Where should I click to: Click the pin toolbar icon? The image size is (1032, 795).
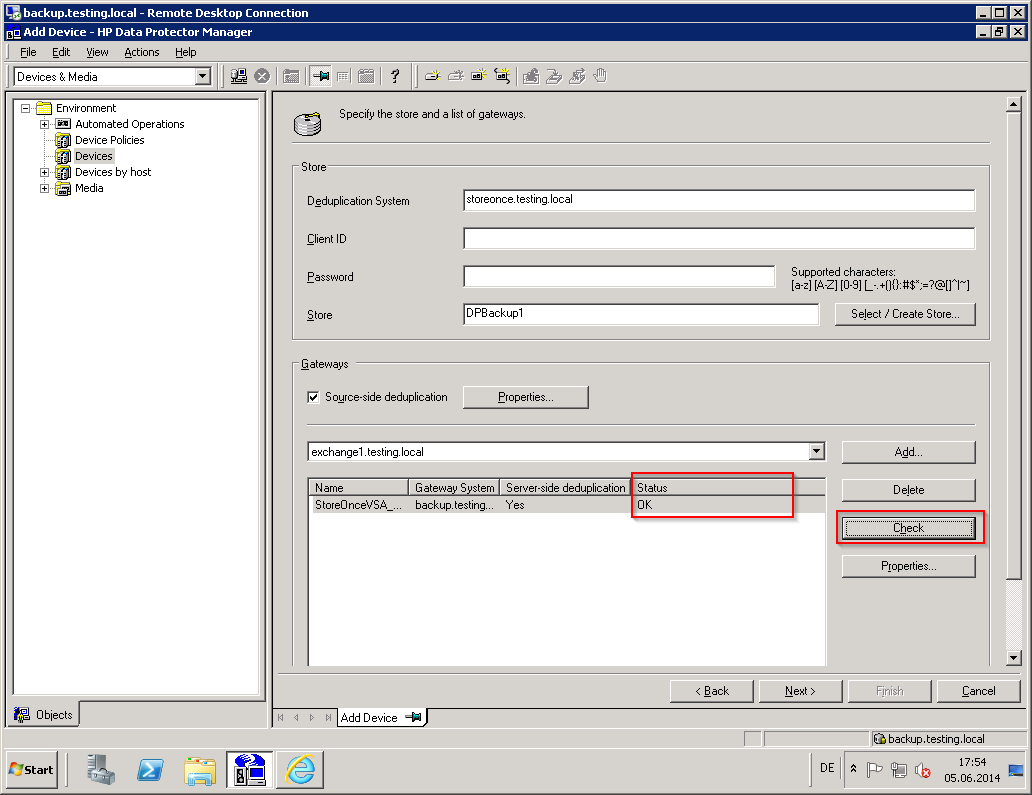click(321, 76)
